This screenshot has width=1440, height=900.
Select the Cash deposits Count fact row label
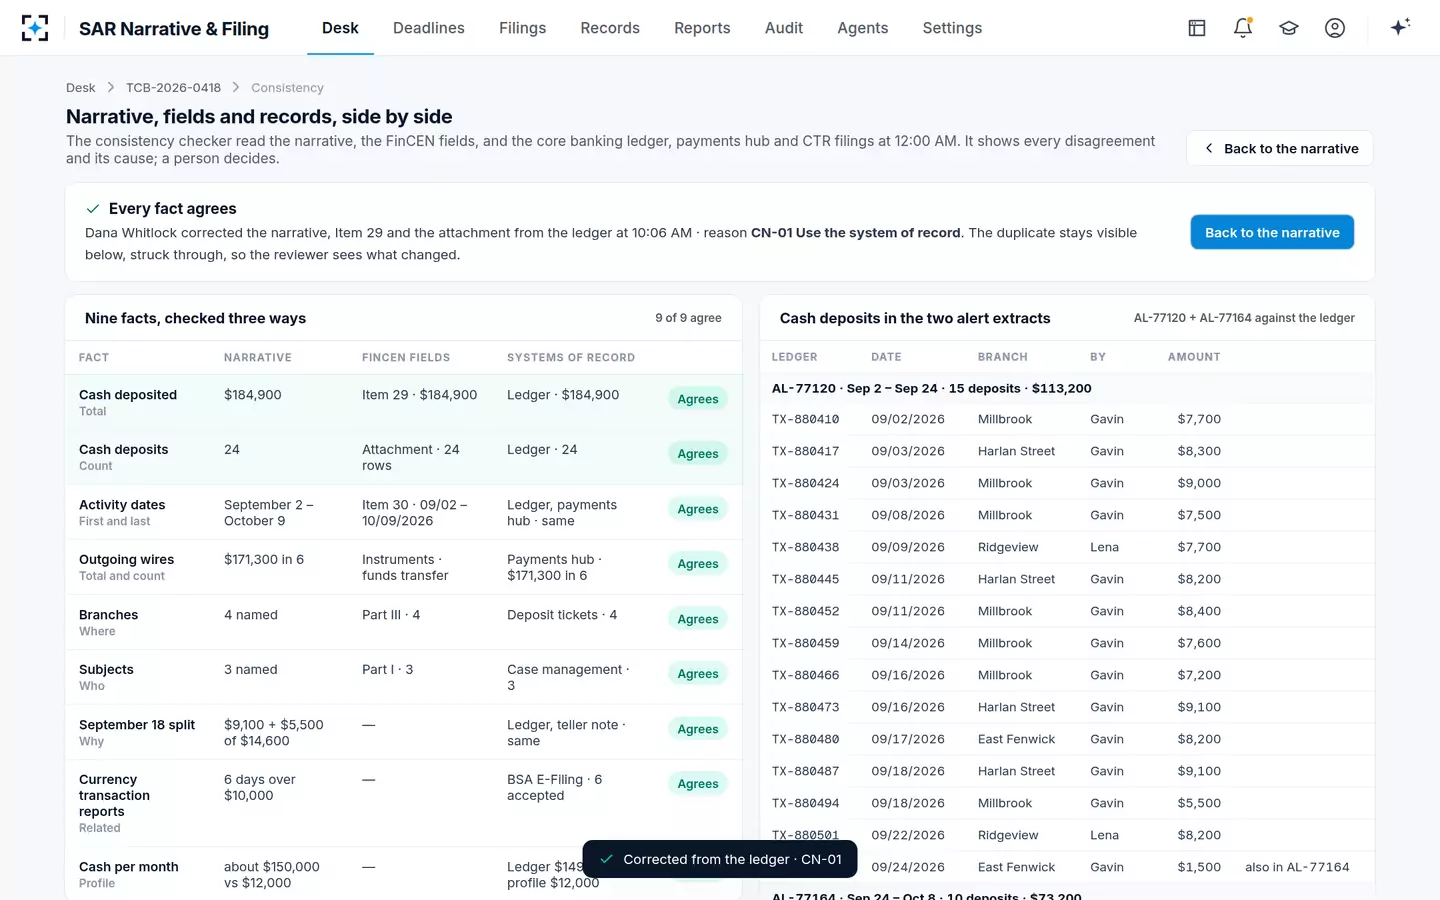[124, 457]
